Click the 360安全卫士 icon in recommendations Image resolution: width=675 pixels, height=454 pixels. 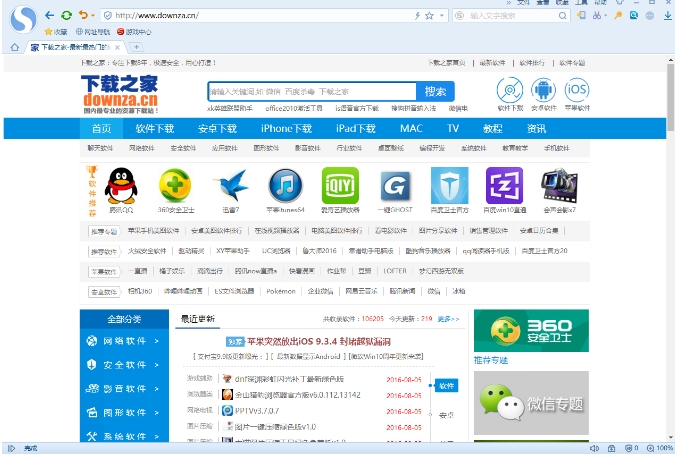[x=175, y=185]
